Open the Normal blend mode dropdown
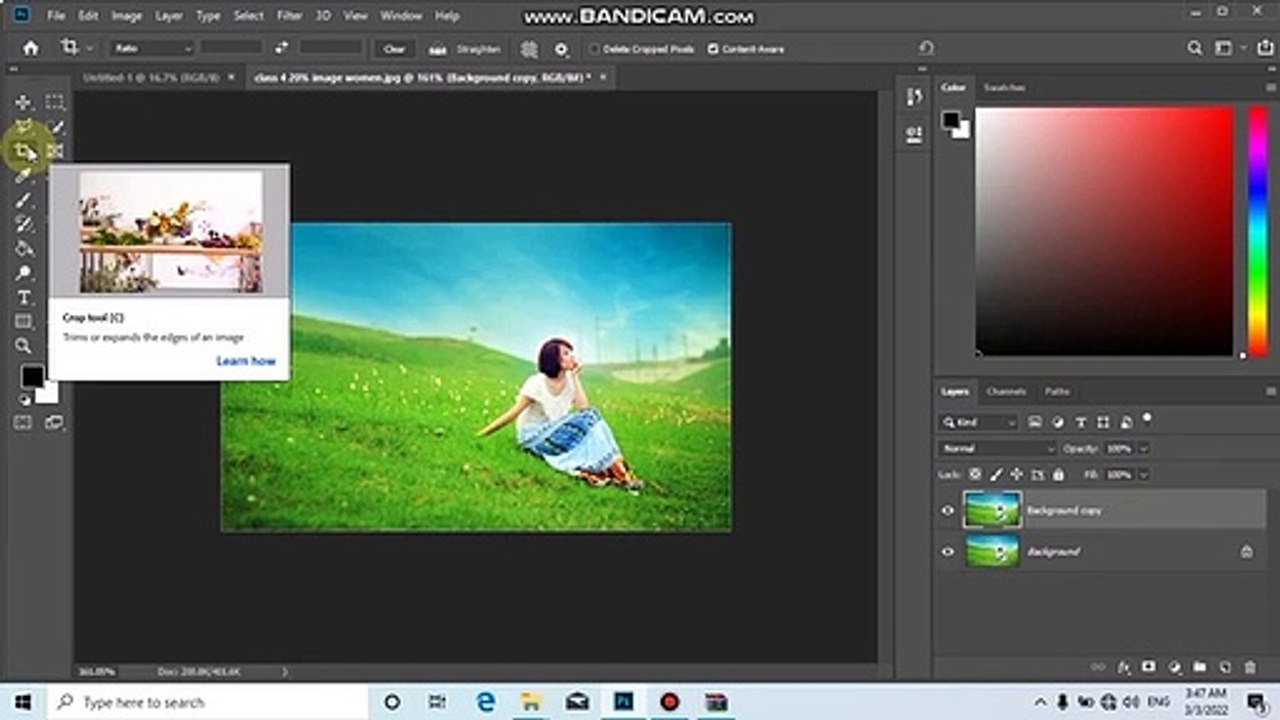Image resolution: width=1280 pixels, height=720 pixels. pyautogui.click(x=997, y=448)
